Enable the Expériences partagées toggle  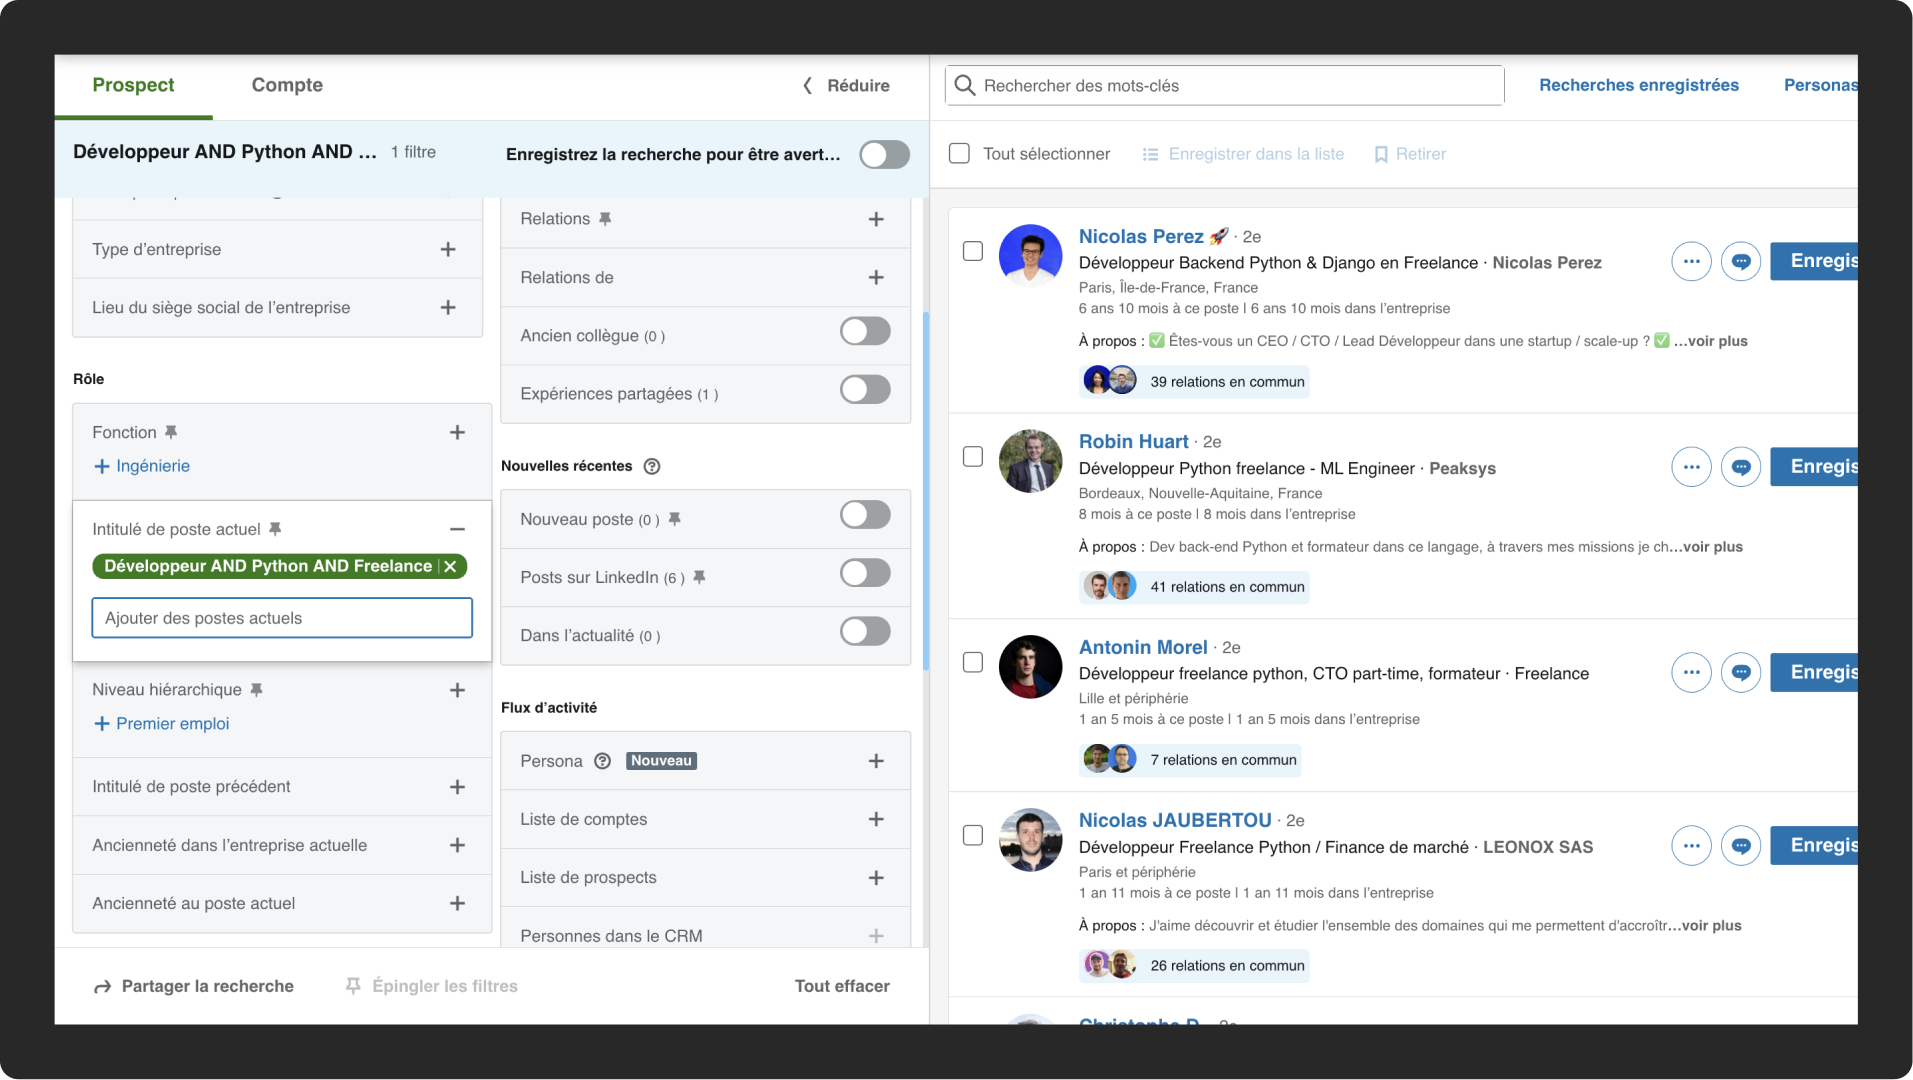[x=865, y=390]
